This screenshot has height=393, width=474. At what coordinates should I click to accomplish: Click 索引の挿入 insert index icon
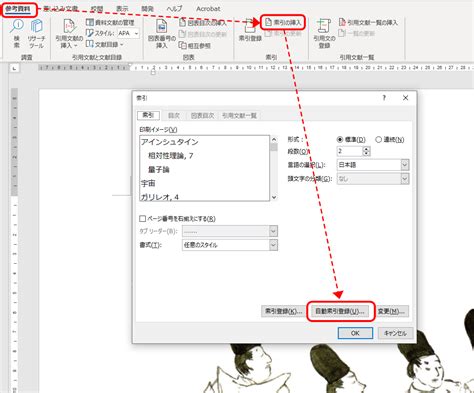click(283, 22)
